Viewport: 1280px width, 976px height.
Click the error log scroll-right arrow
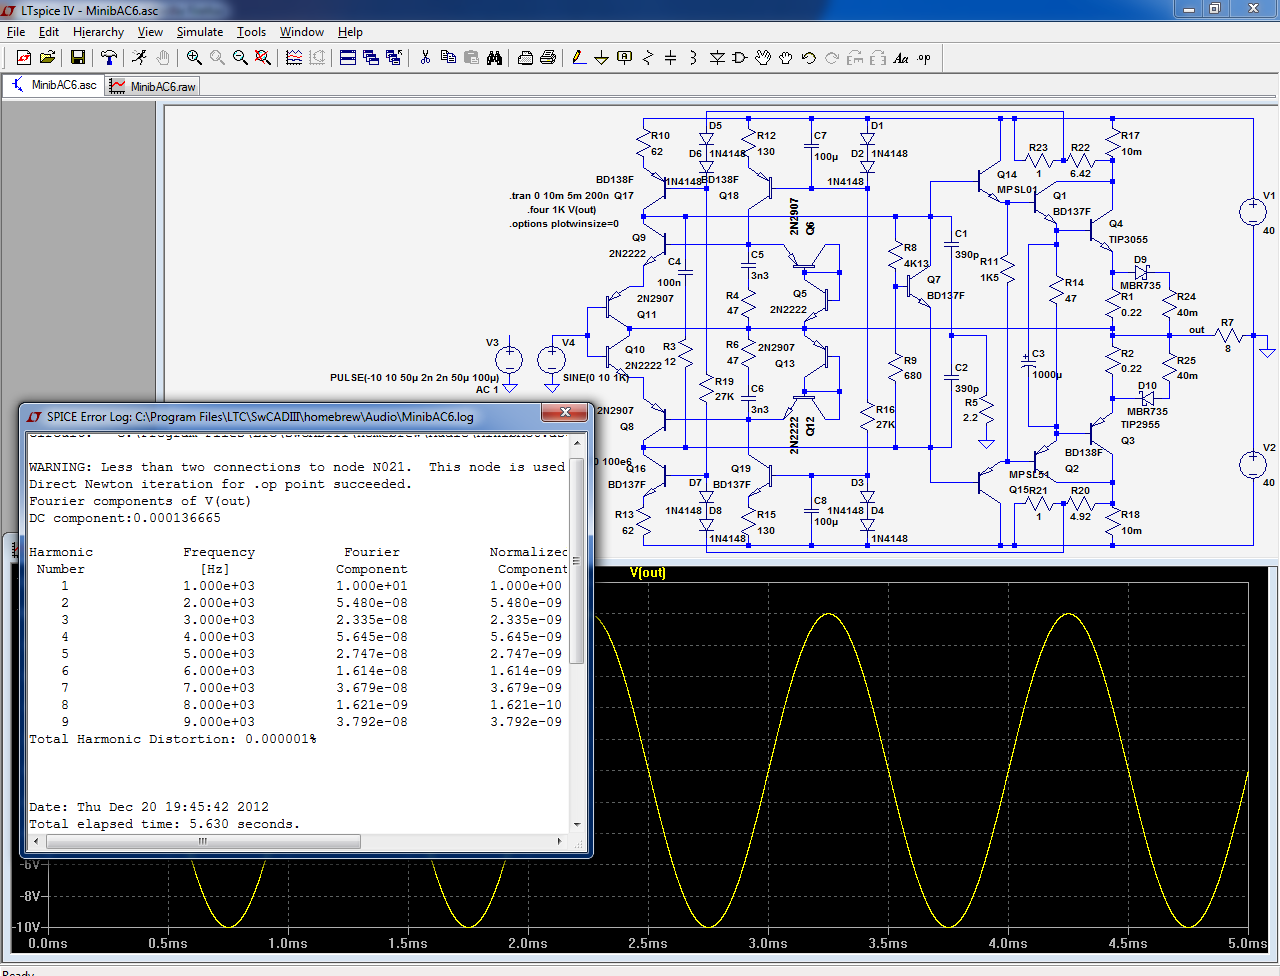(560, 841)
